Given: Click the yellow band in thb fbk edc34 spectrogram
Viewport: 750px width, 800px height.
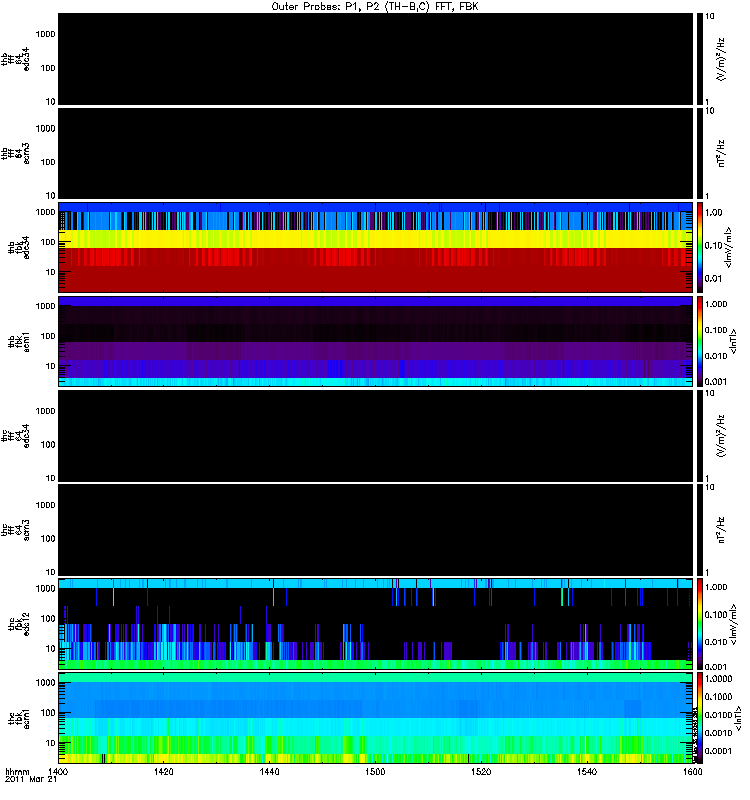Looking at the screenshot, I should [x=375, y=239].
